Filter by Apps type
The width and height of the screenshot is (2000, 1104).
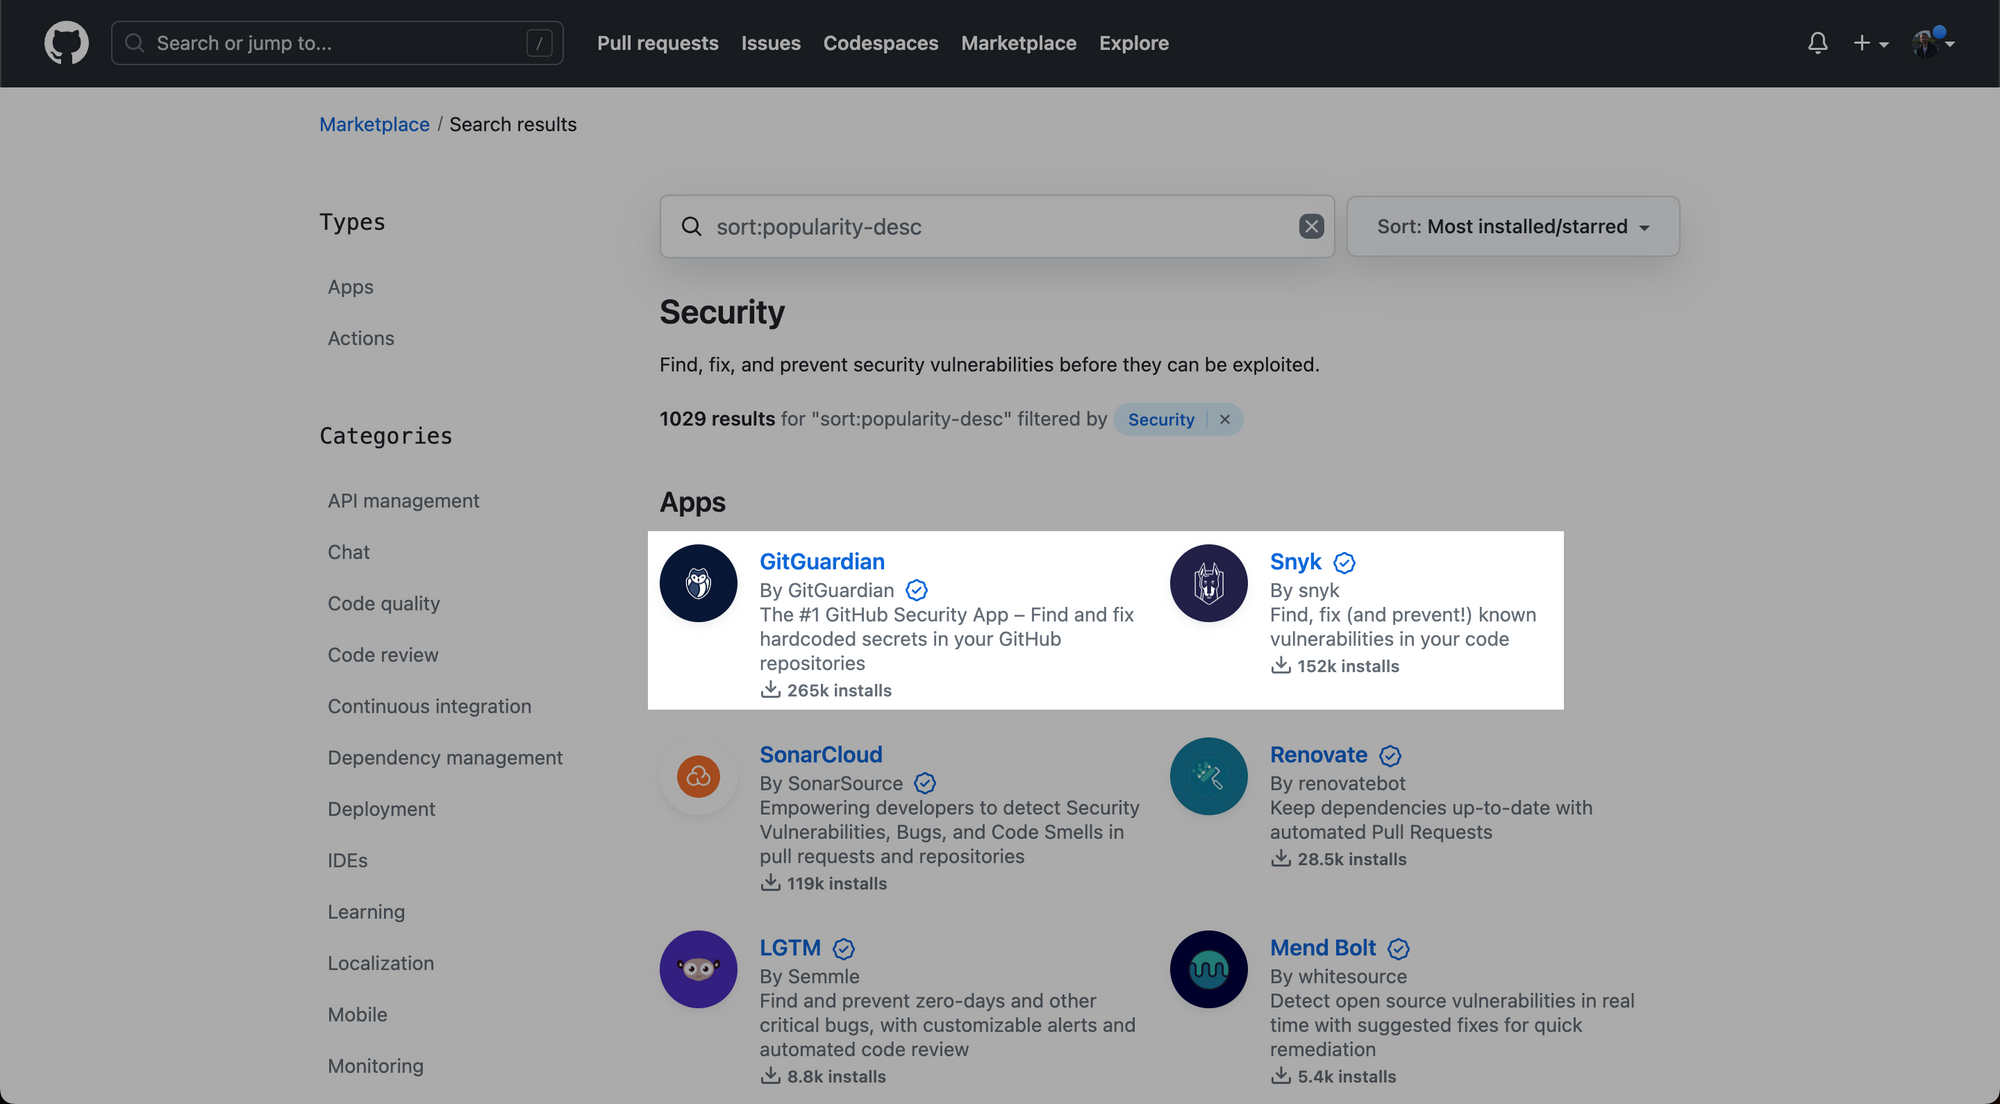pos(350,287)
